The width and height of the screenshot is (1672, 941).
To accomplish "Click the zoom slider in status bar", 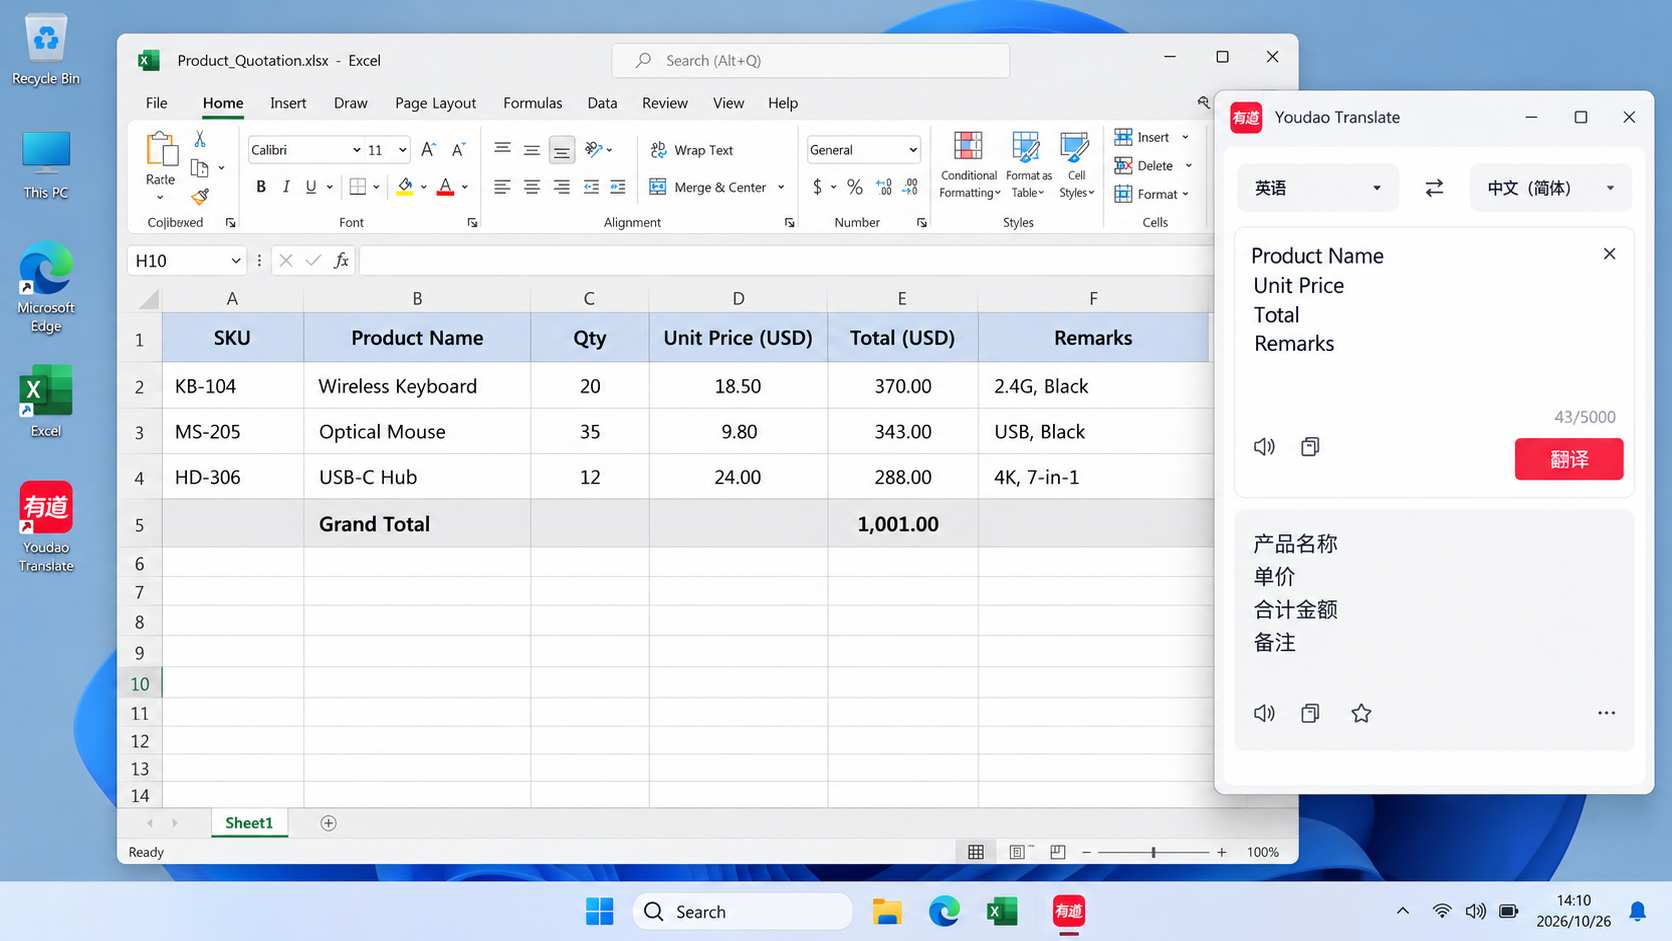I will tap(1153, 852).
